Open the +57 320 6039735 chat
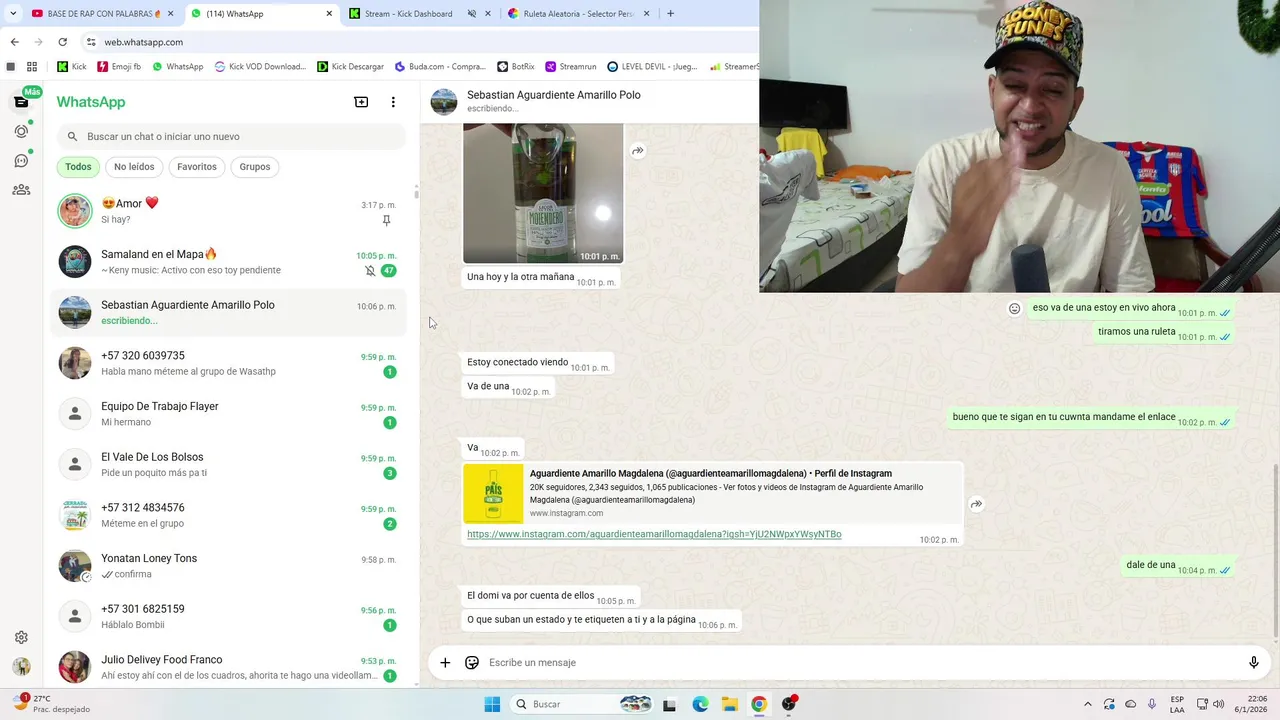Screen dimensions: 1280x720 click(x=228, y=363)
